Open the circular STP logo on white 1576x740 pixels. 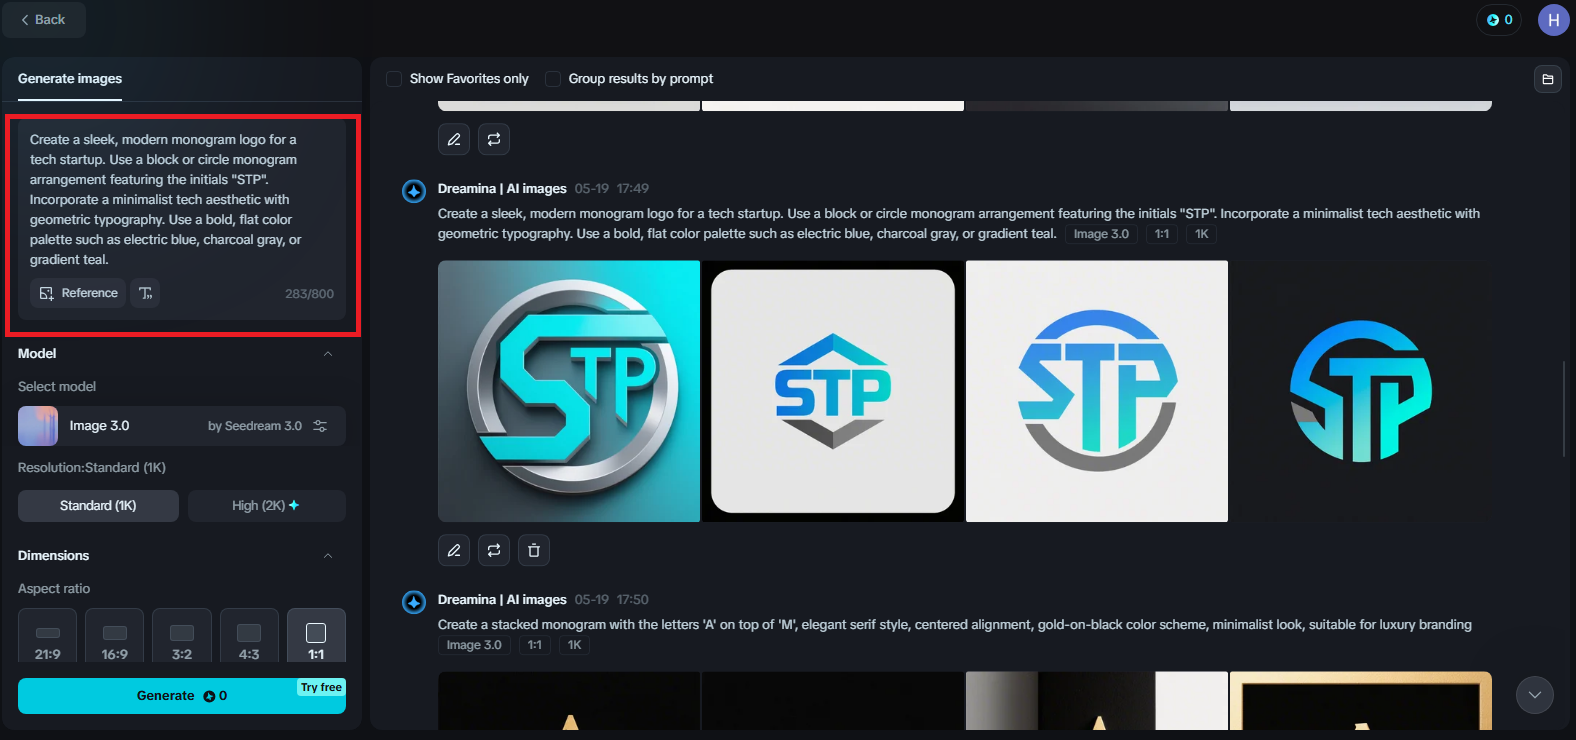click(x=1097, y=391)
